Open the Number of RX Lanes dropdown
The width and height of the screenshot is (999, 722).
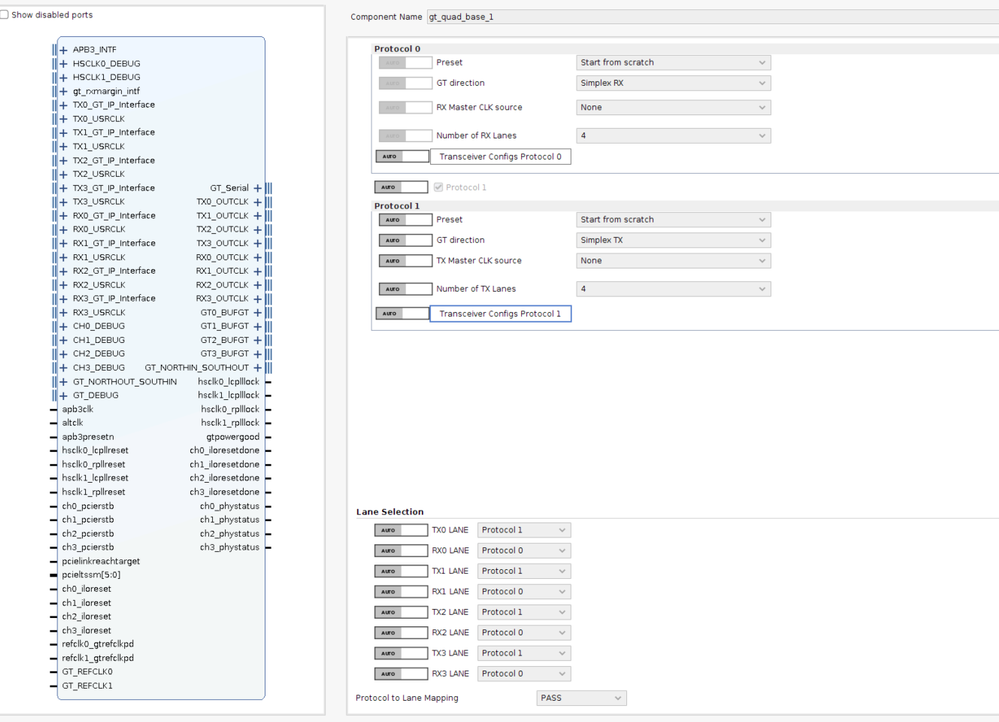click(673, 135)
